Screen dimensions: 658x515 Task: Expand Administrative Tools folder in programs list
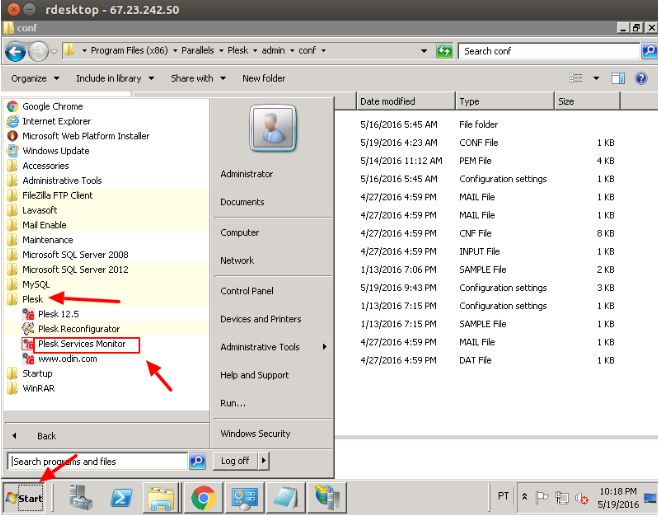pyautogui.click(x=55, y=180)
